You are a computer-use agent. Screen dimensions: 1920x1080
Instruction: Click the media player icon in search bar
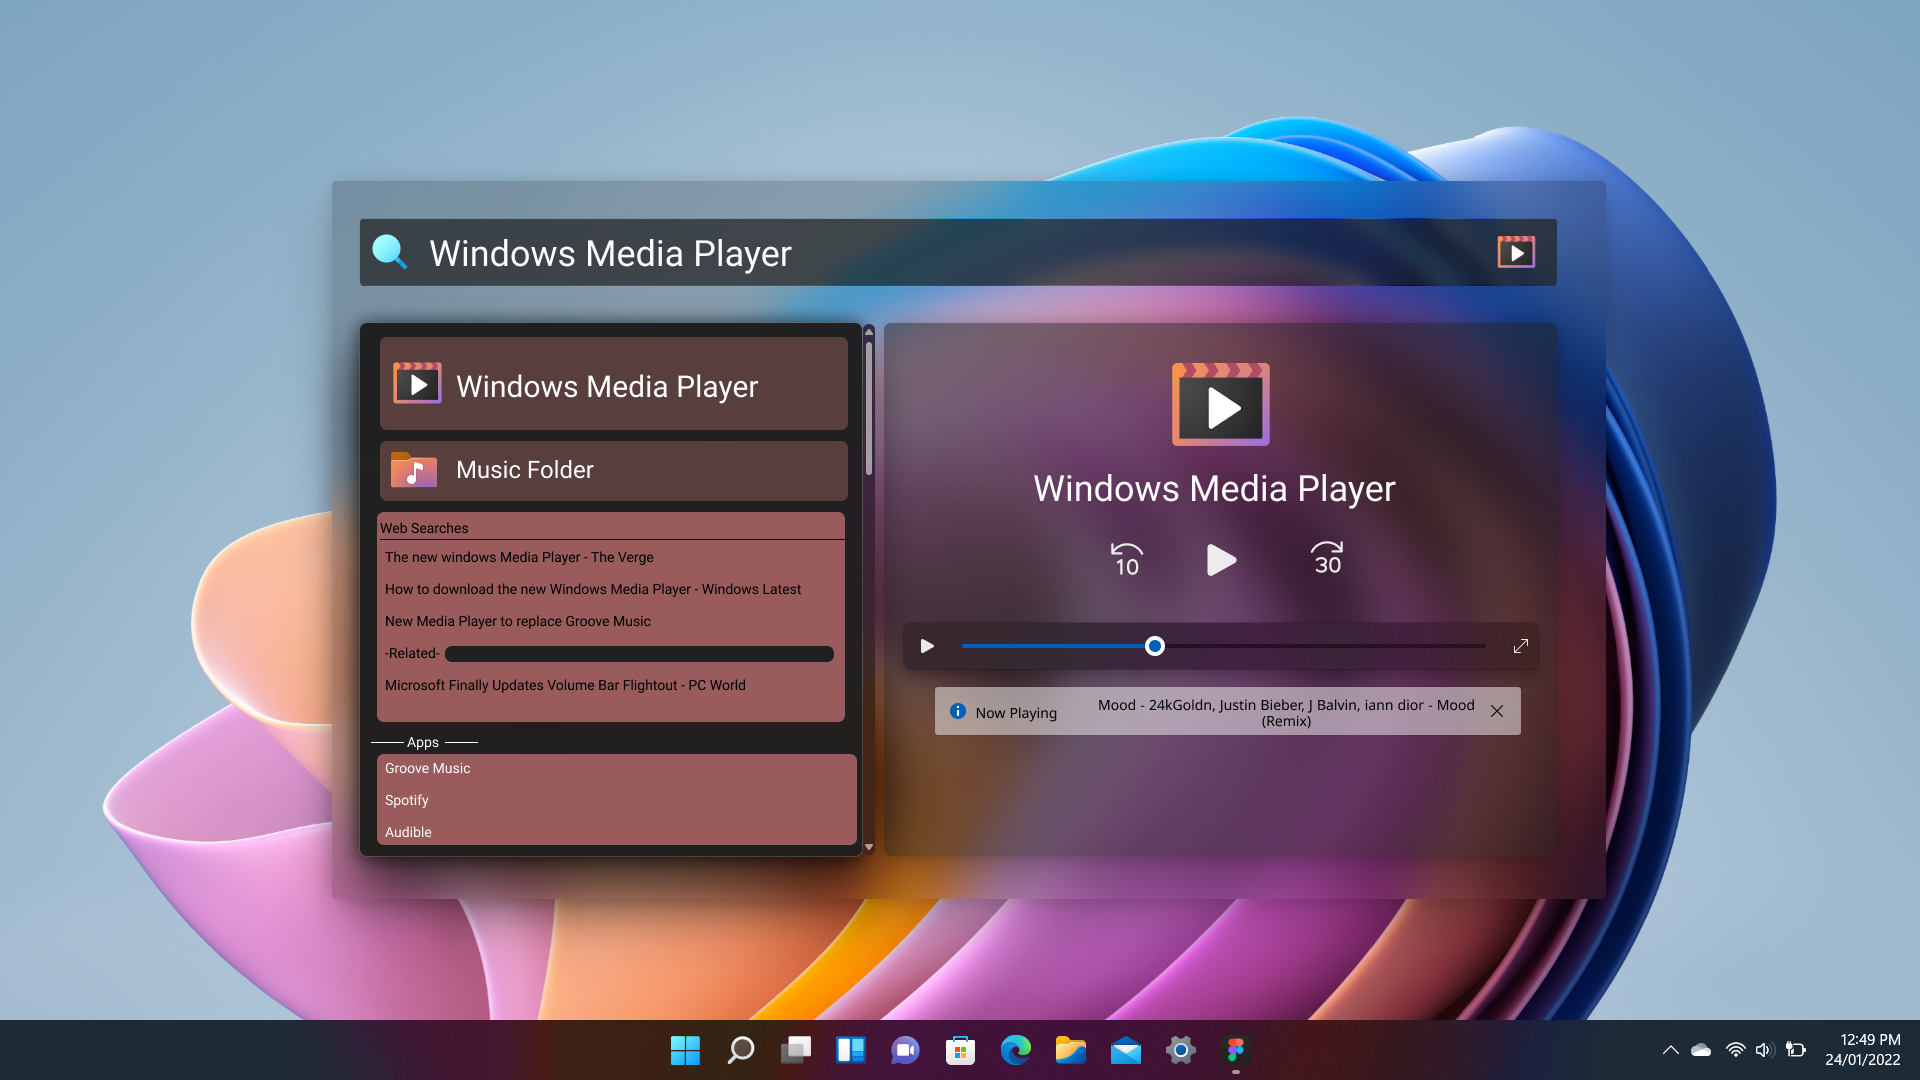point(1516,252)
